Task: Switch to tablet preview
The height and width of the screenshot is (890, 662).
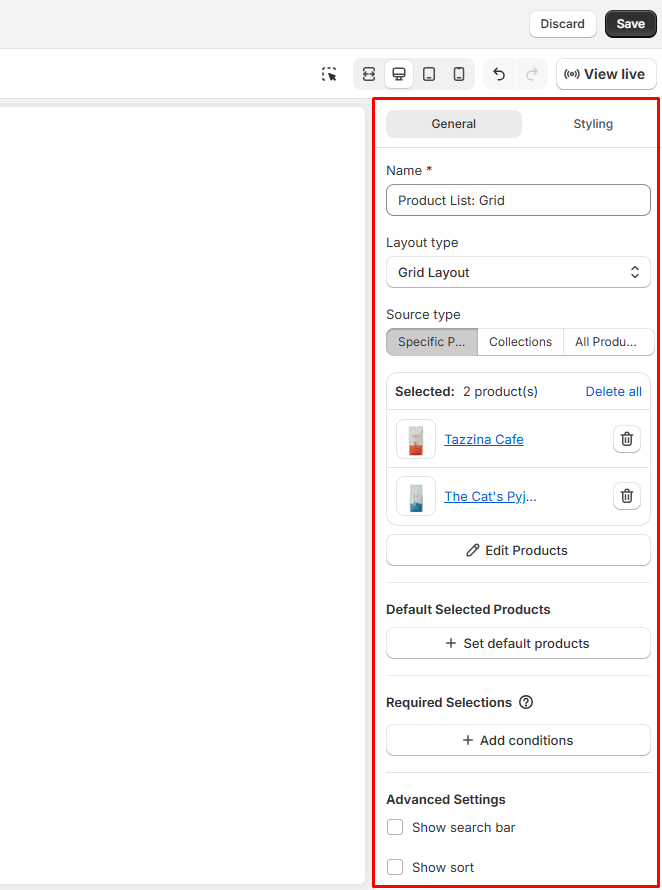Action: click(429, 74)
